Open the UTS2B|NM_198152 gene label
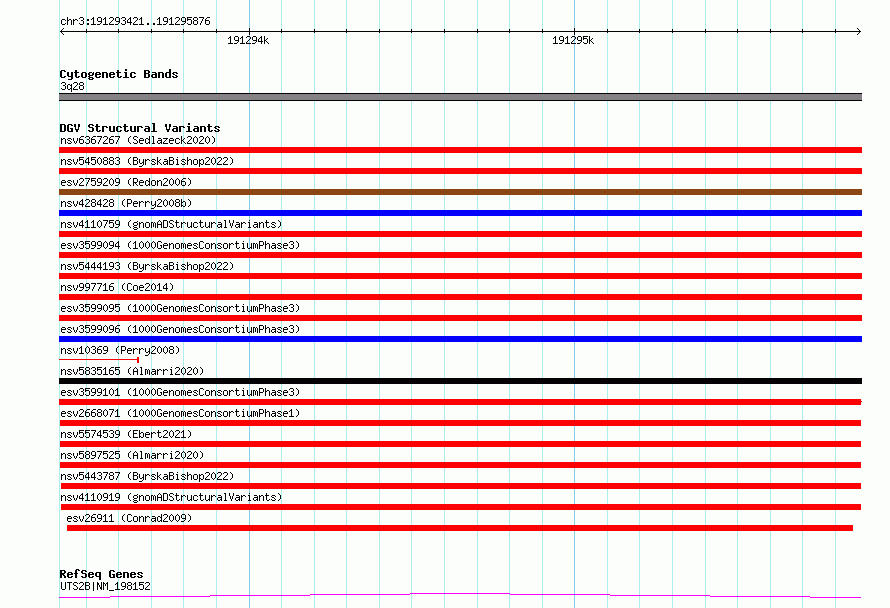 coord(105,586)
